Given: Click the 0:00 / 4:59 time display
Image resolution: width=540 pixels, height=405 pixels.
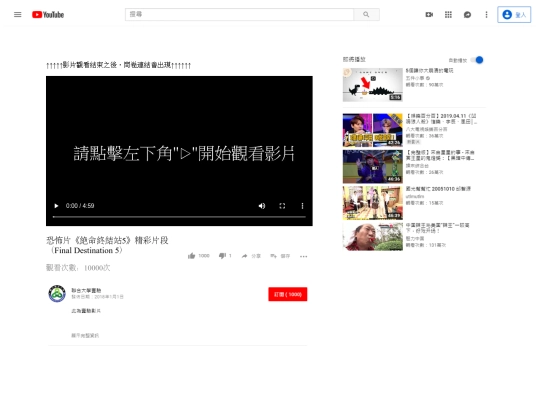Looking at the screenshot, I should click(x=80, y=206).
